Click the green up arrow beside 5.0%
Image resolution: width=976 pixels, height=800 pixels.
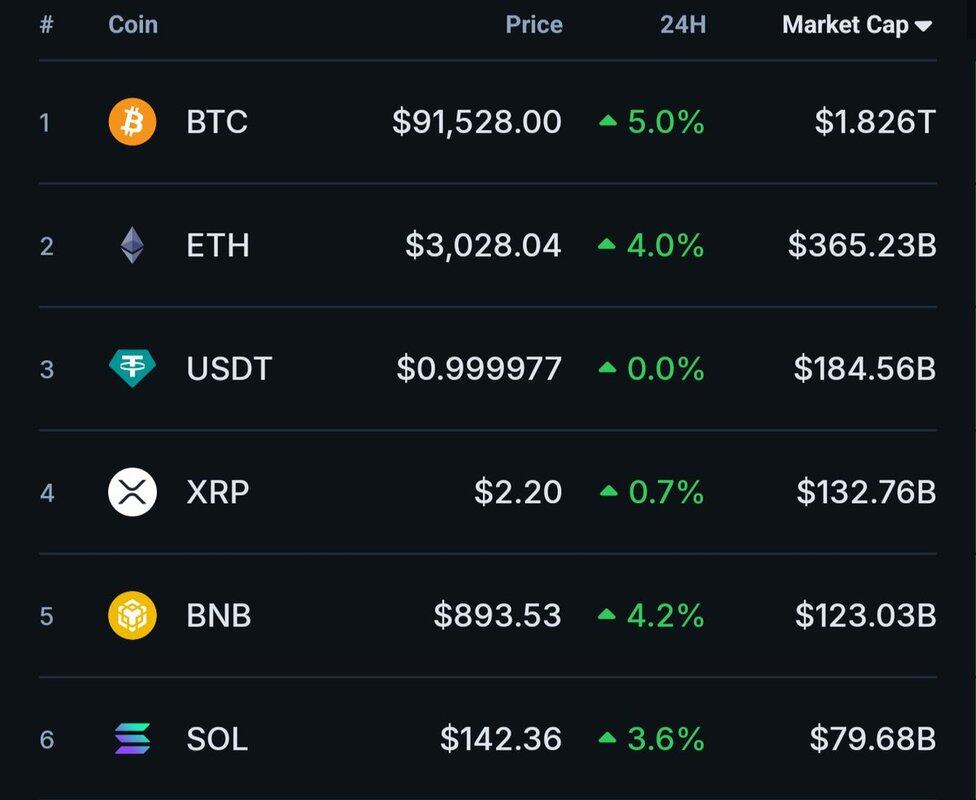click(607, 122)
